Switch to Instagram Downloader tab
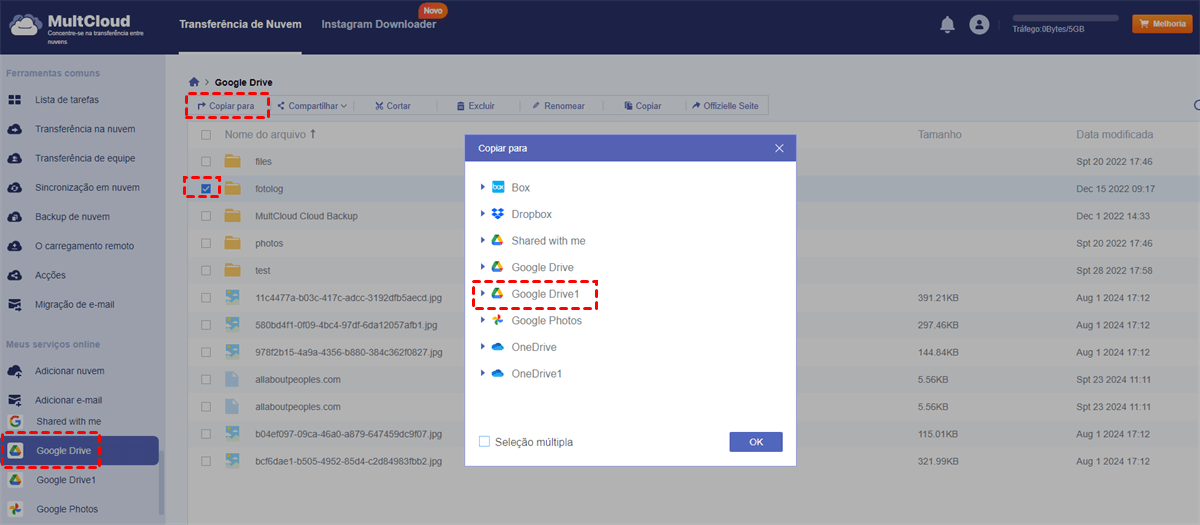 [378, 24]
